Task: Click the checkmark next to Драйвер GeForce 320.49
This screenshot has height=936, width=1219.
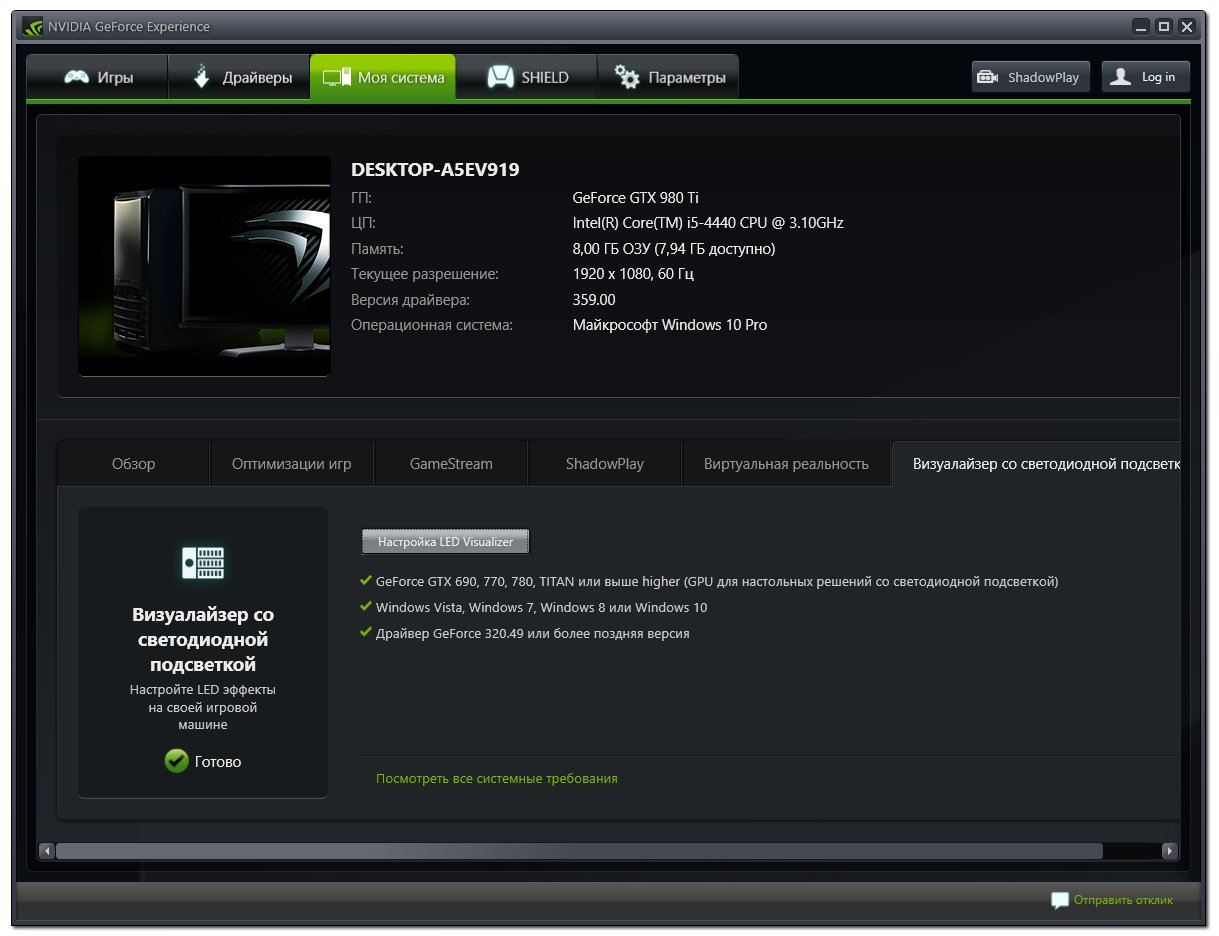Action: (366, 632)
